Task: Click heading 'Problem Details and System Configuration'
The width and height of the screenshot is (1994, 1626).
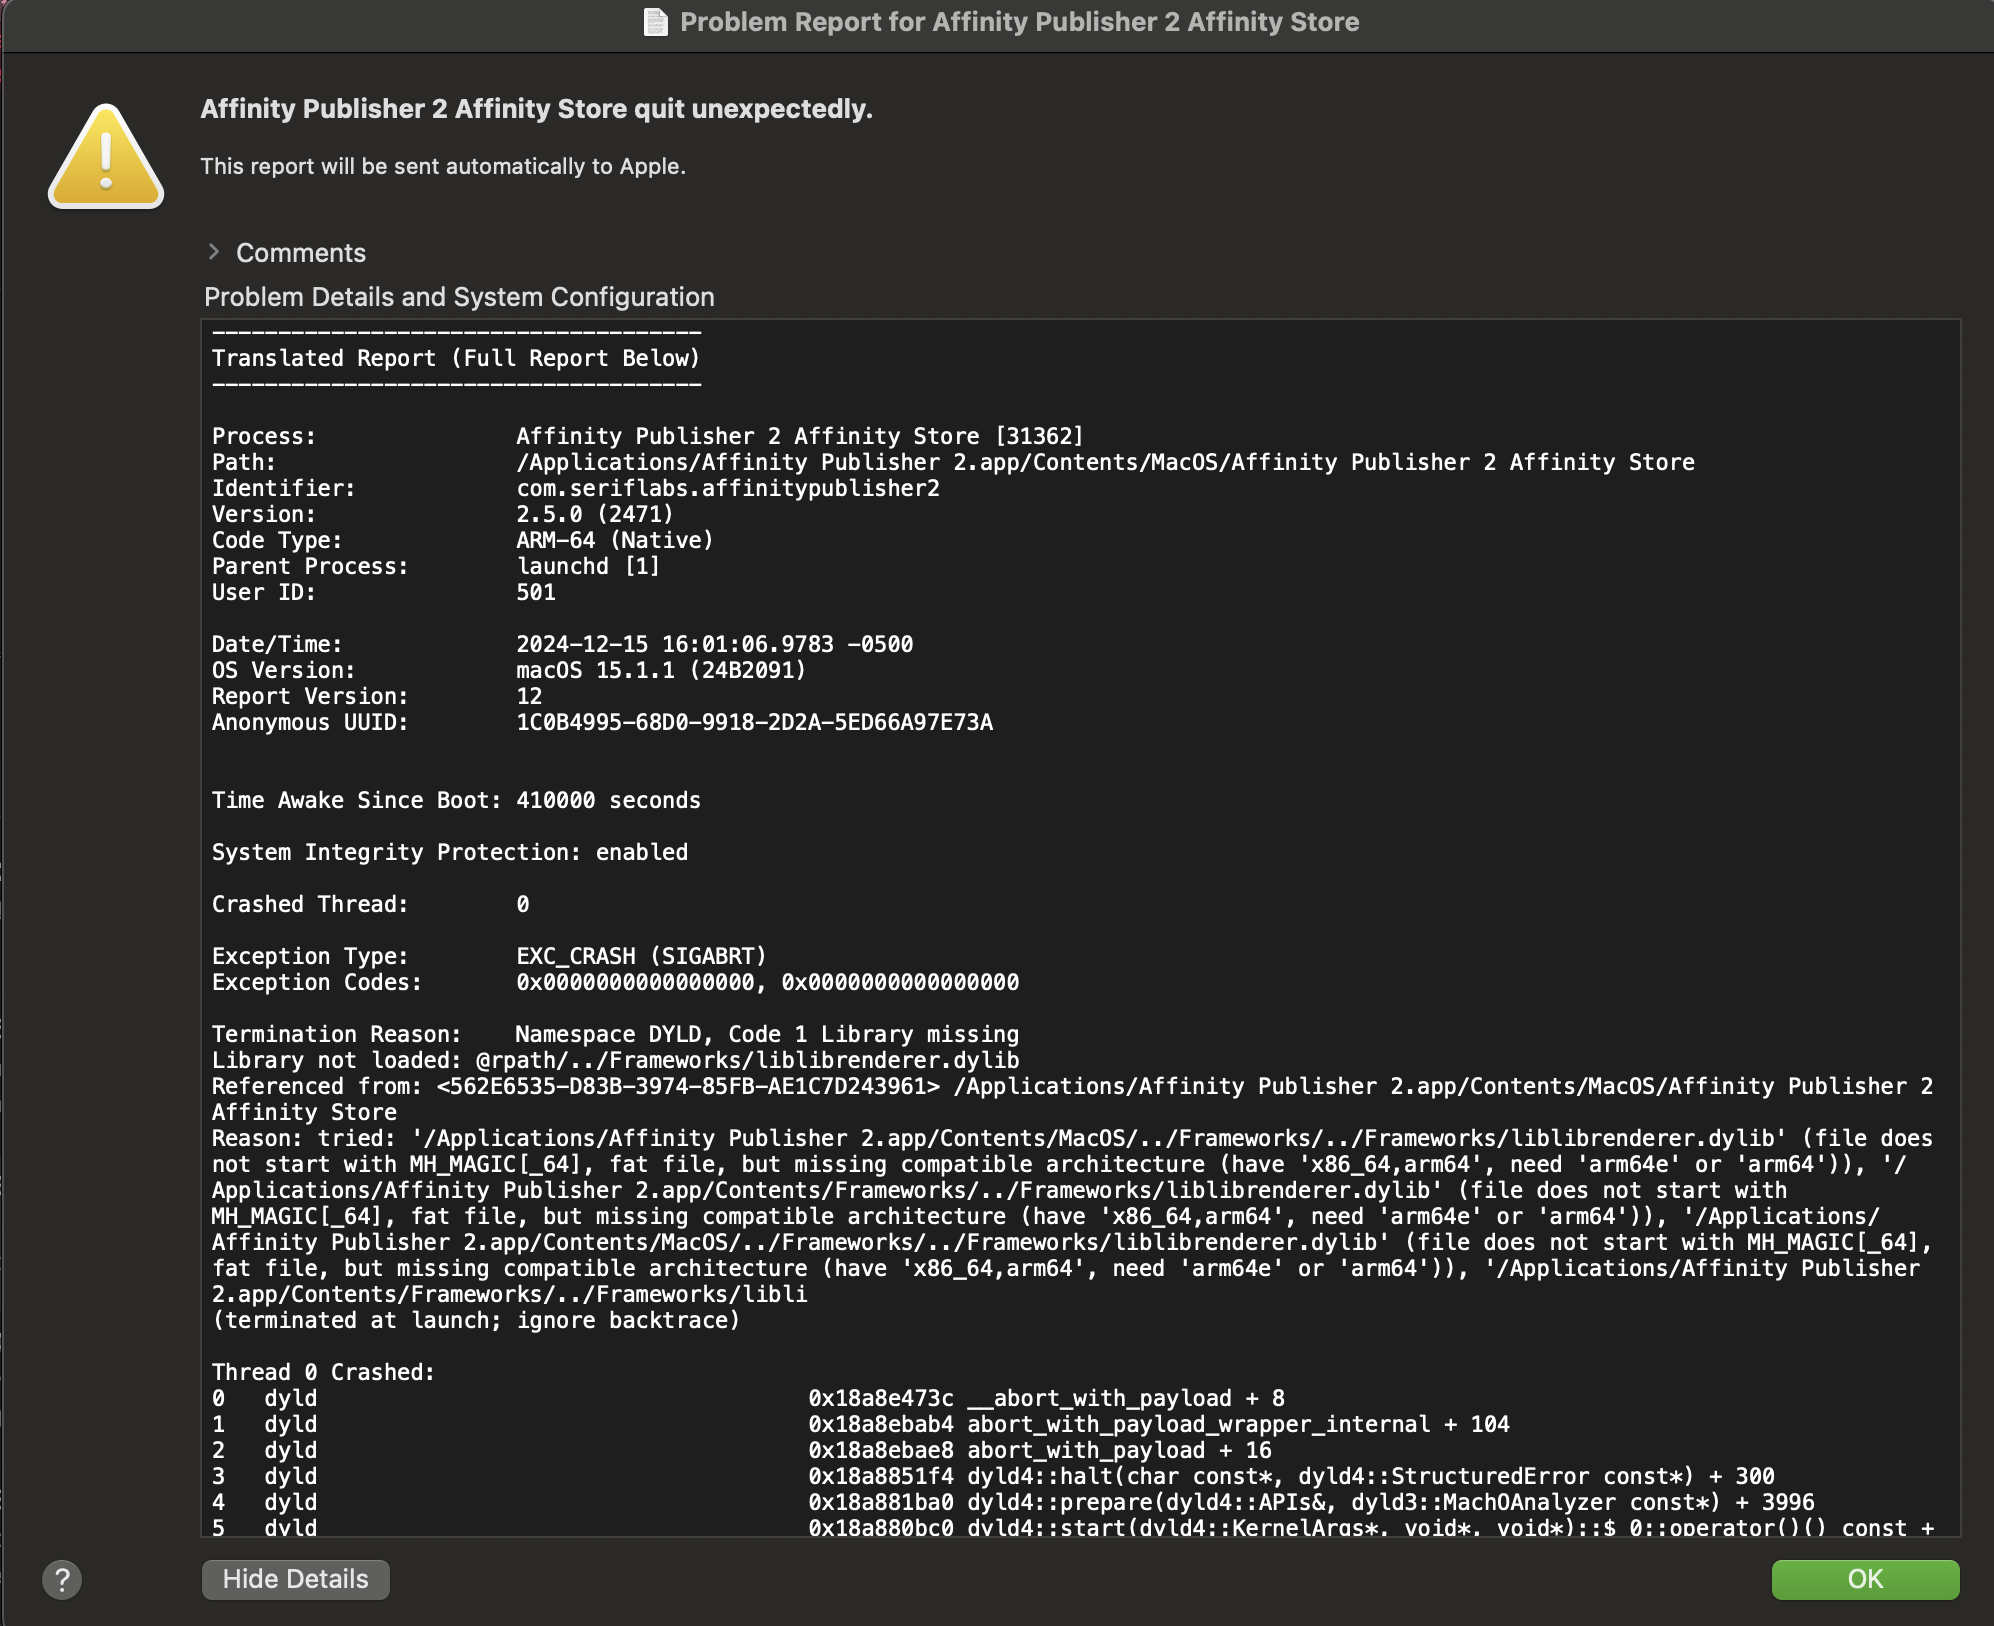Action: (x=459, y=297)
